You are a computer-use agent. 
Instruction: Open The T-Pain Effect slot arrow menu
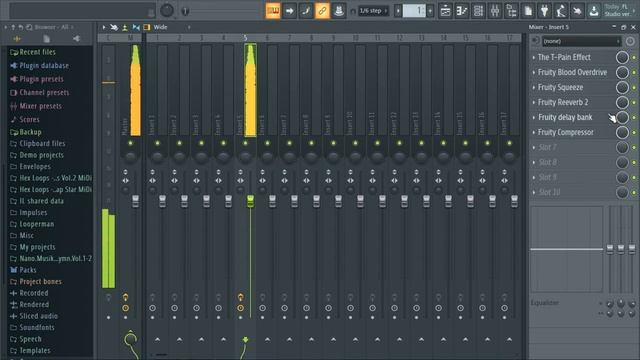pos(534,58)
